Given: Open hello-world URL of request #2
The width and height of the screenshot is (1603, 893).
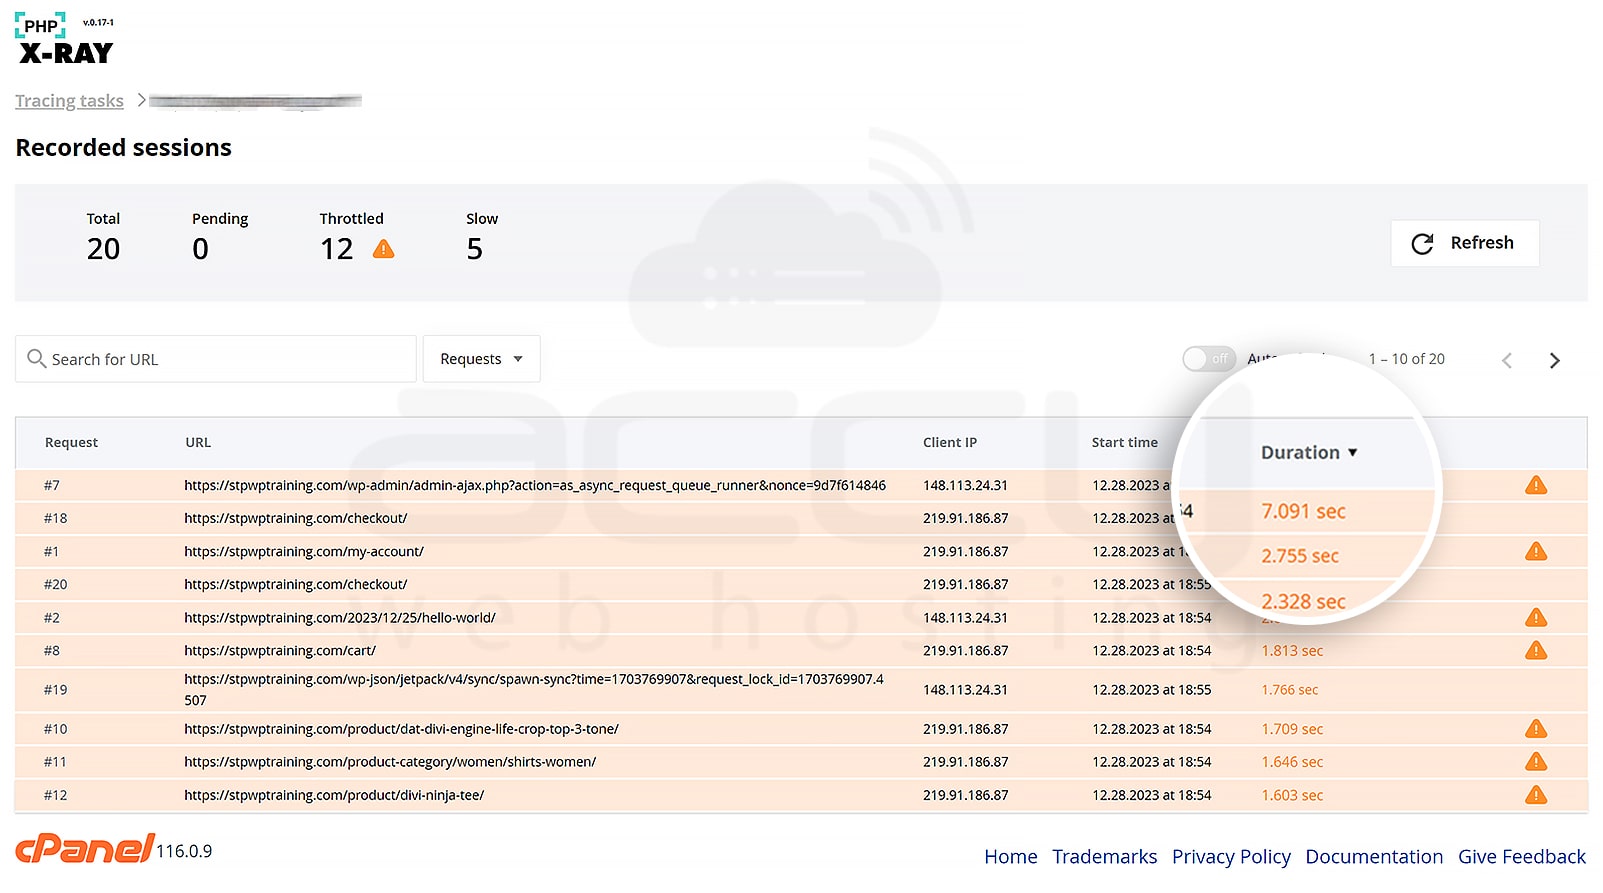Looking at the screenshot, I should coord(340,618).
